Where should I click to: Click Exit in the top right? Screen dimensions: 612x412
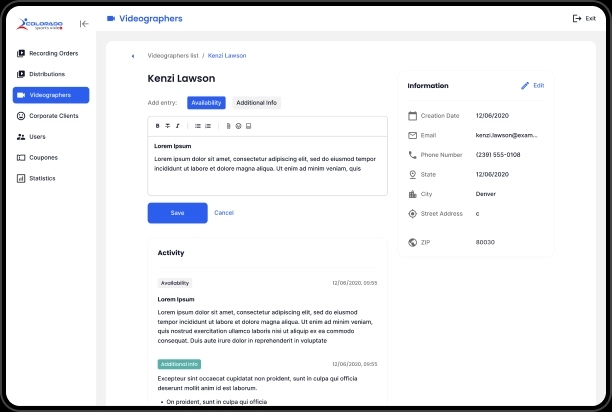pyautogui.click(x=584, y=19)
